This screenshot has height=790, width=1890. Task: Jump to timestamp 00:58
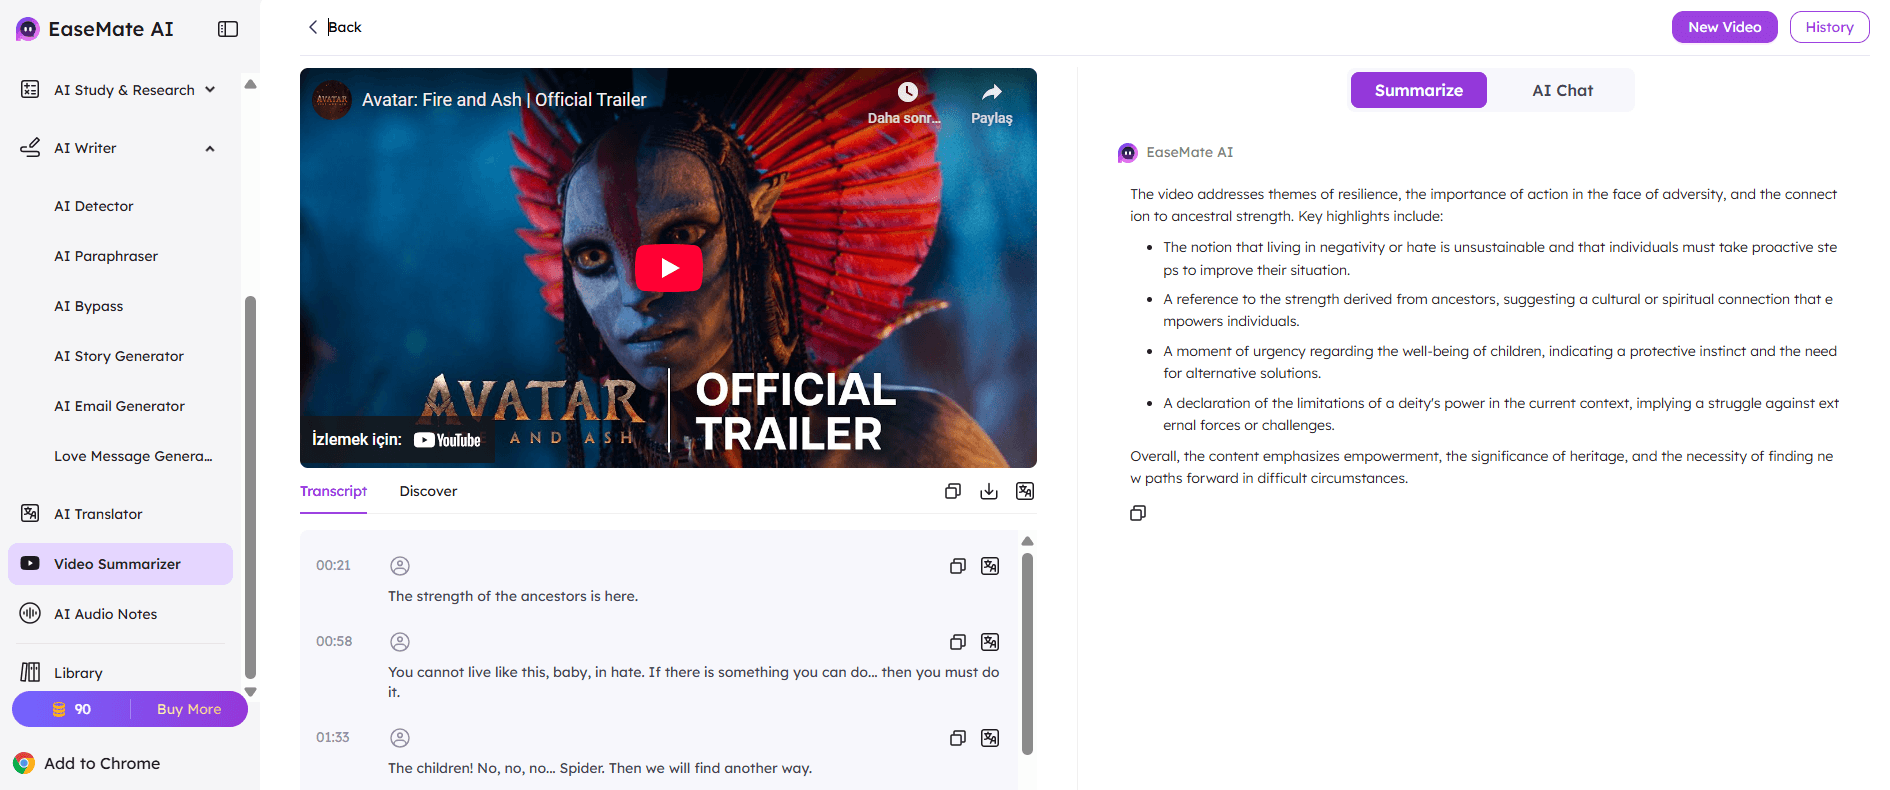point(334,641)
